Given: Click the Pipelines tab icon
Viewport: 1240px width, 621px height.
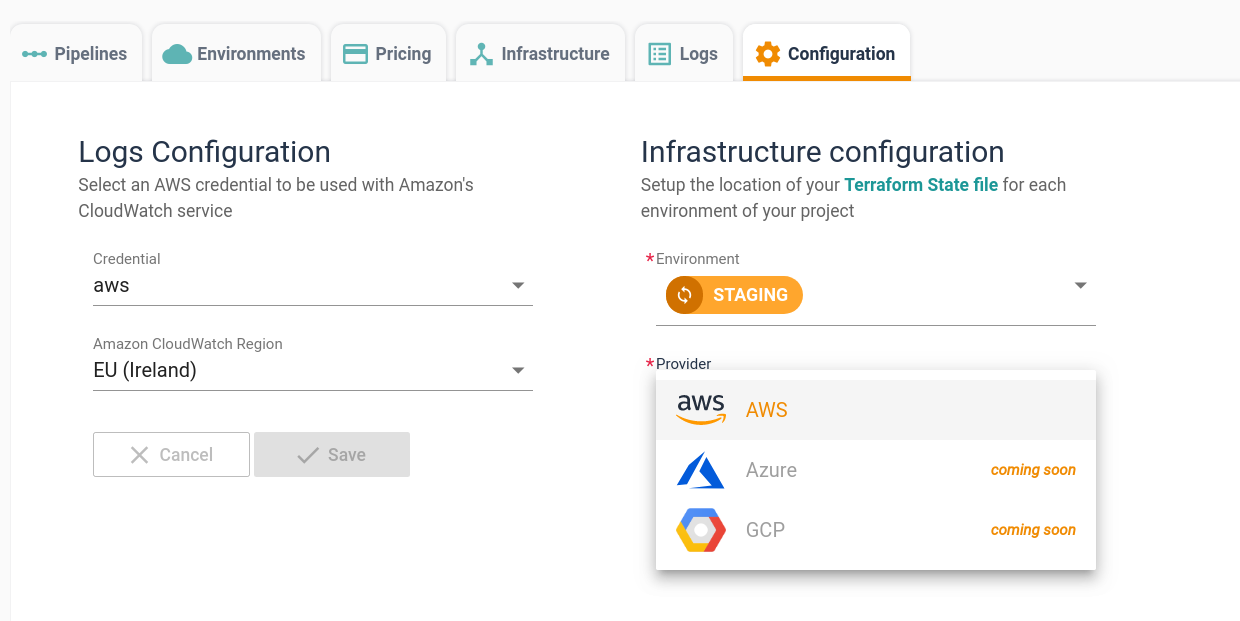Looking at the screenshot, I should pos(34,53).
